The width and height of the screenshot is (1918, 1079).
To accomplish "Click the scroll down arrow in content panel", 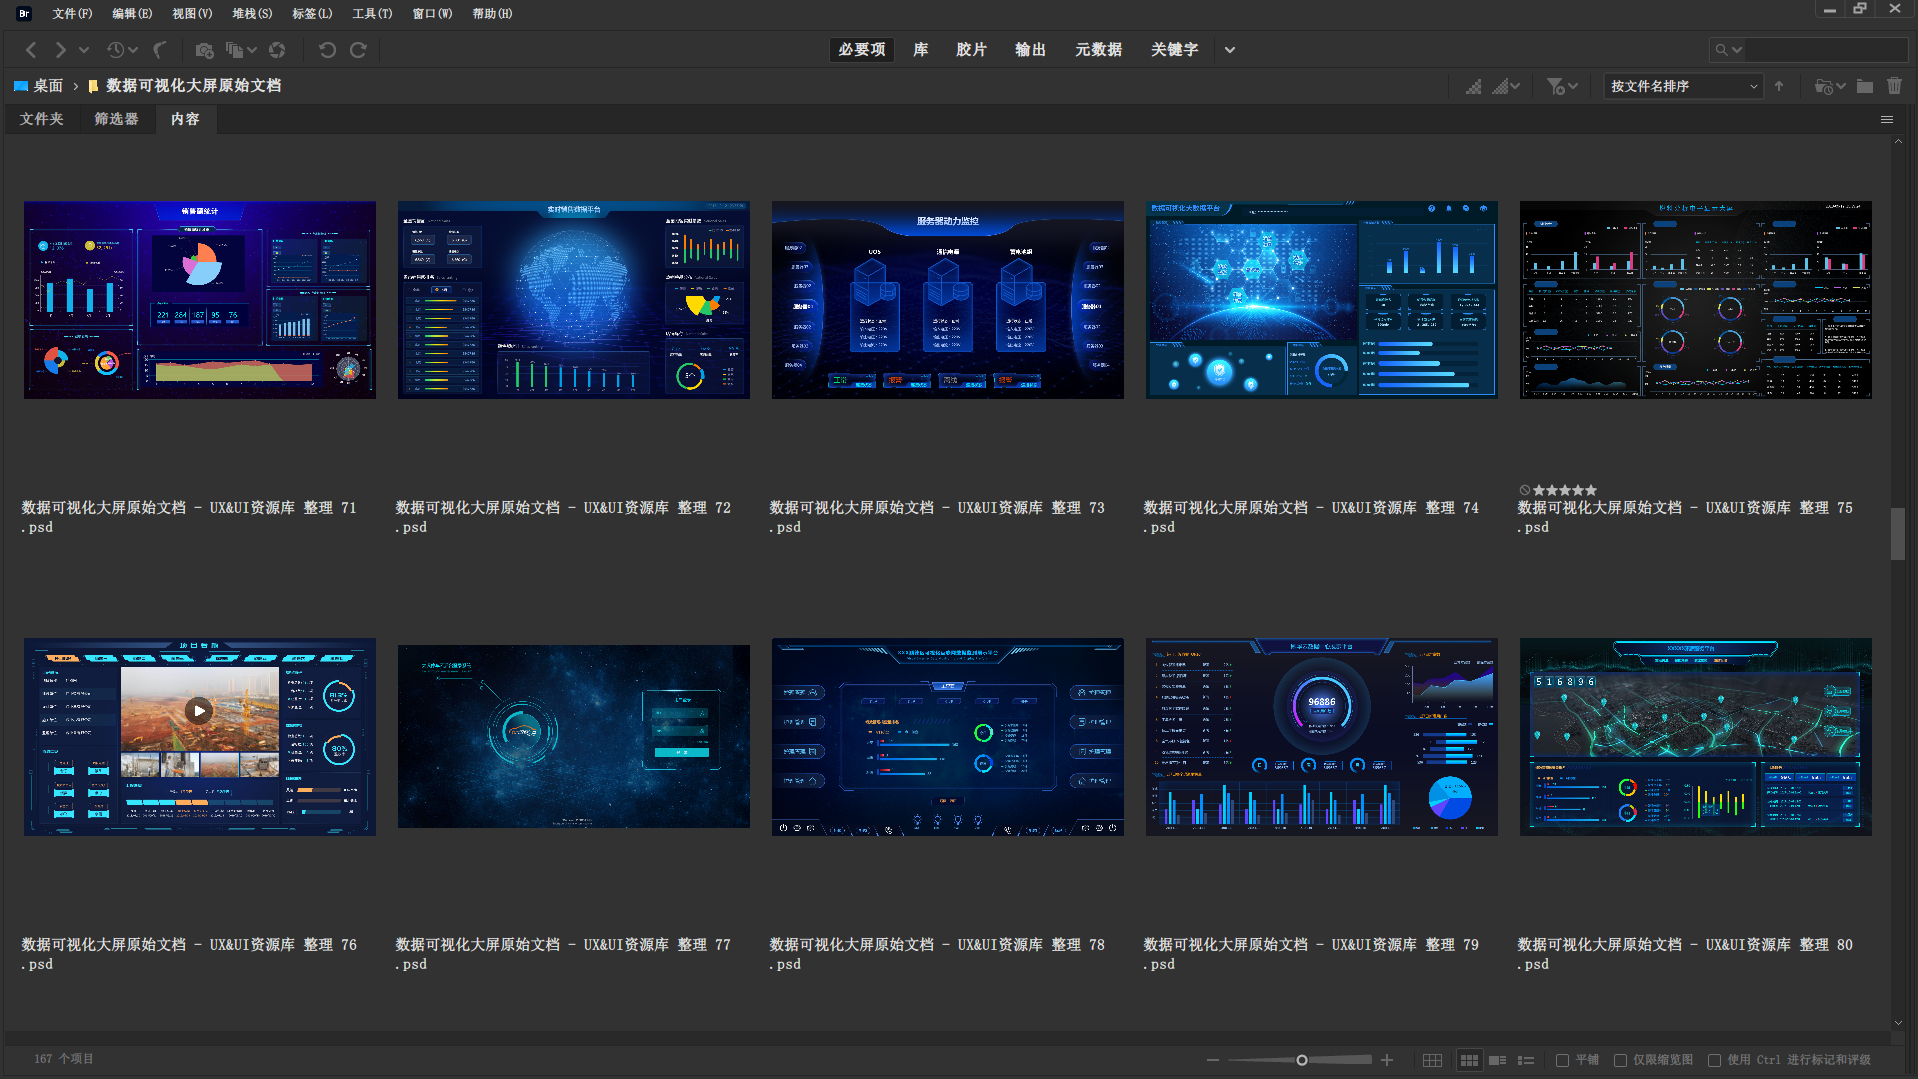I will point(1898,1023).
